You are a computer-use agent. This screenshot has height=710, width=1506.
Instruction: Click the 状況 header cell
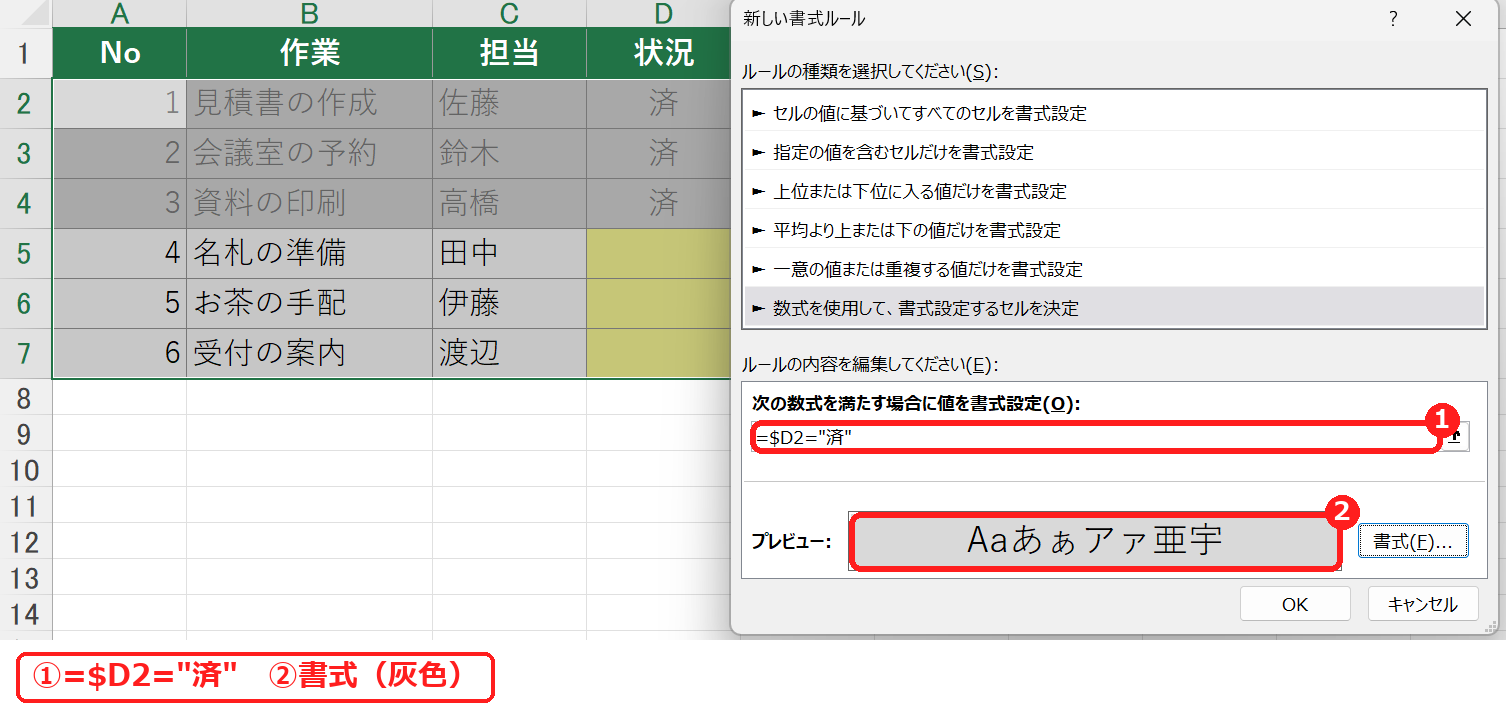pyautogui.click(x=660, y=53)
